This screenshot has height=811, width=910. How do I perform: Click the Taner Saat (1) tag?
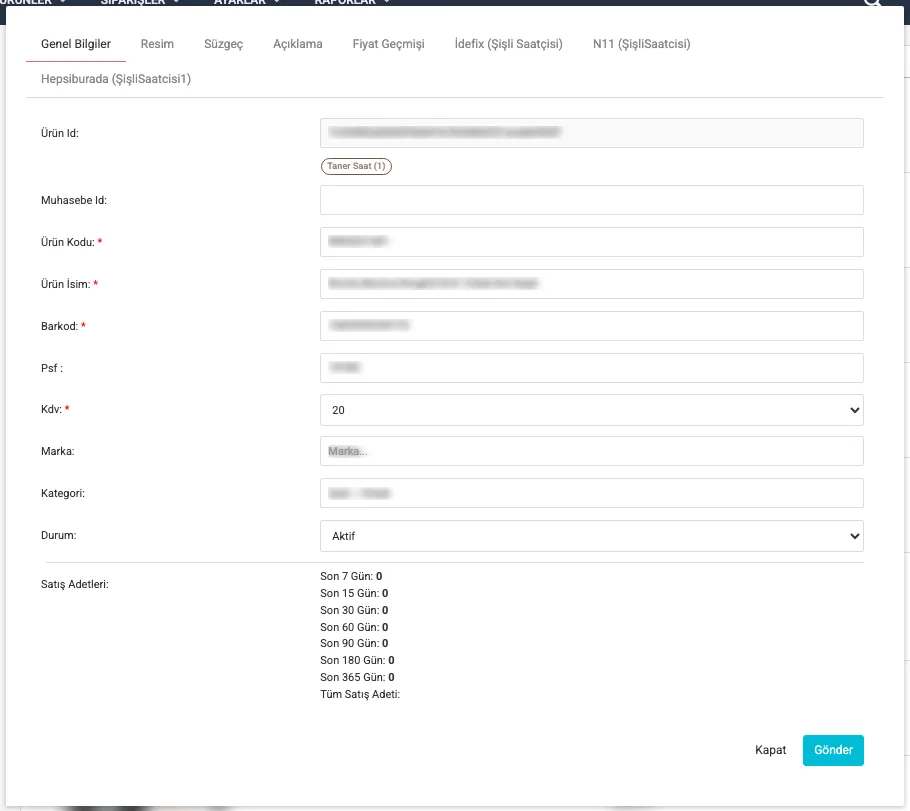pos(356,166)
